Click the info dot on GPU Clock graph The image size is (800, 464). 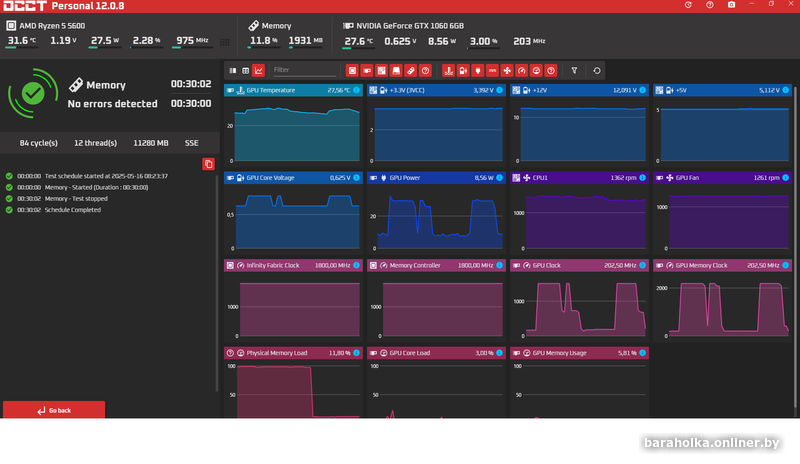642,265
